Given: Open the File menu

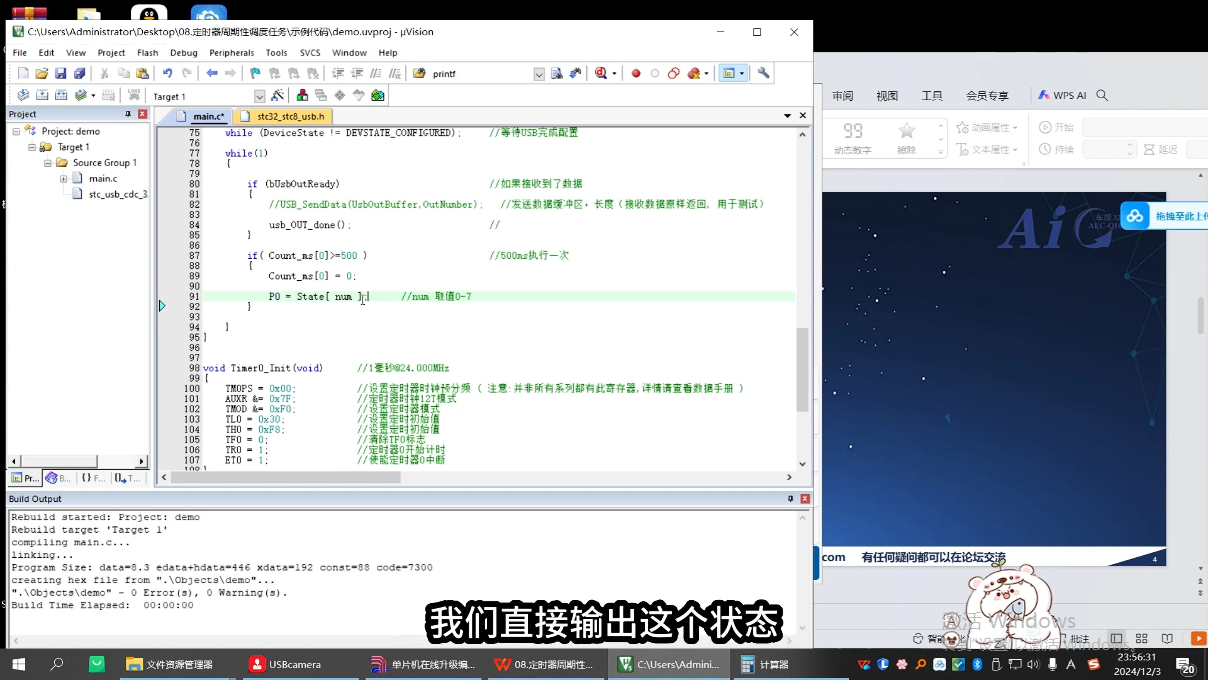Looking at the screenshot, I should coord(19,52).
